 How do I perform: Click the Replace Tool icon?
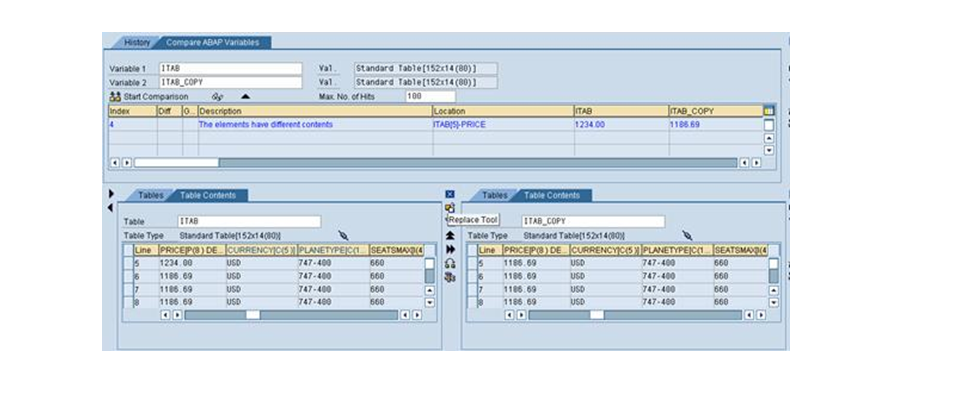point(450,207)
